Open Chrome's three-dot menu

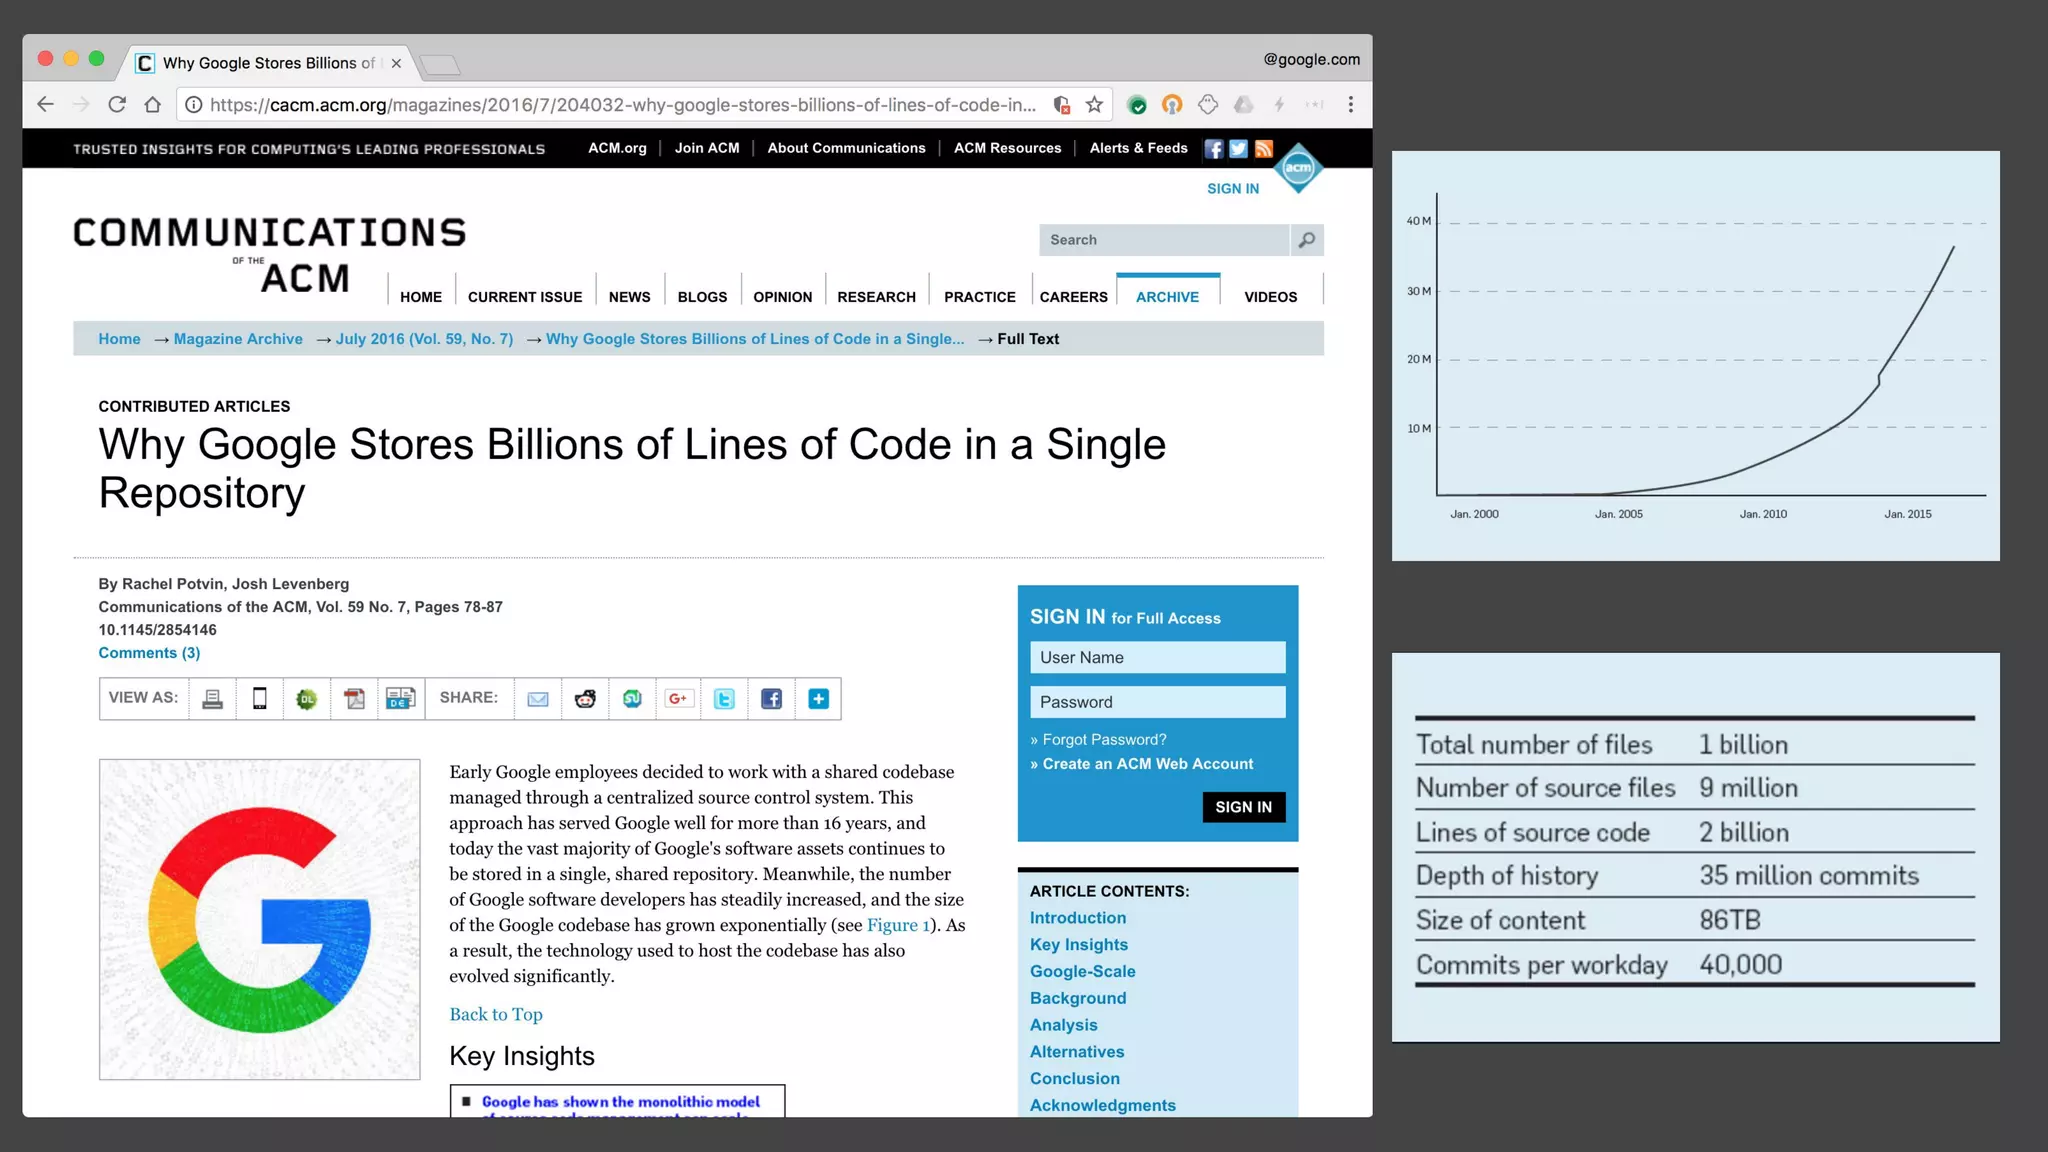[1350, 105]
